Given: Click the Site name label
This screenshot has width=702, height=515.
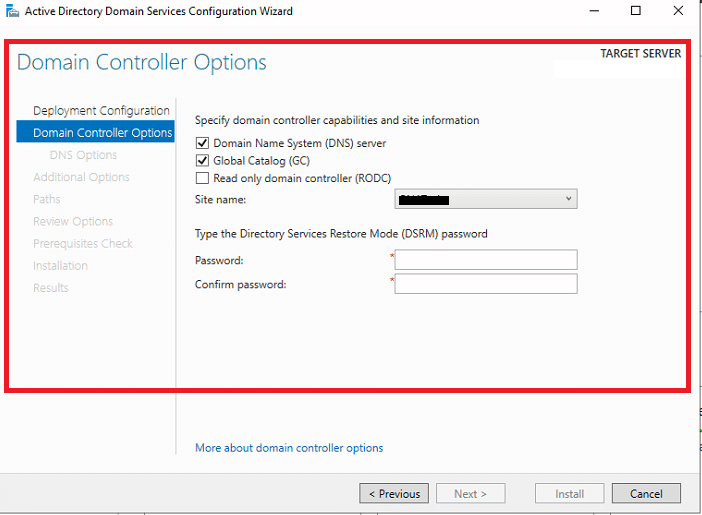Looking at the screenshot, I should click(x=220, y=200).
